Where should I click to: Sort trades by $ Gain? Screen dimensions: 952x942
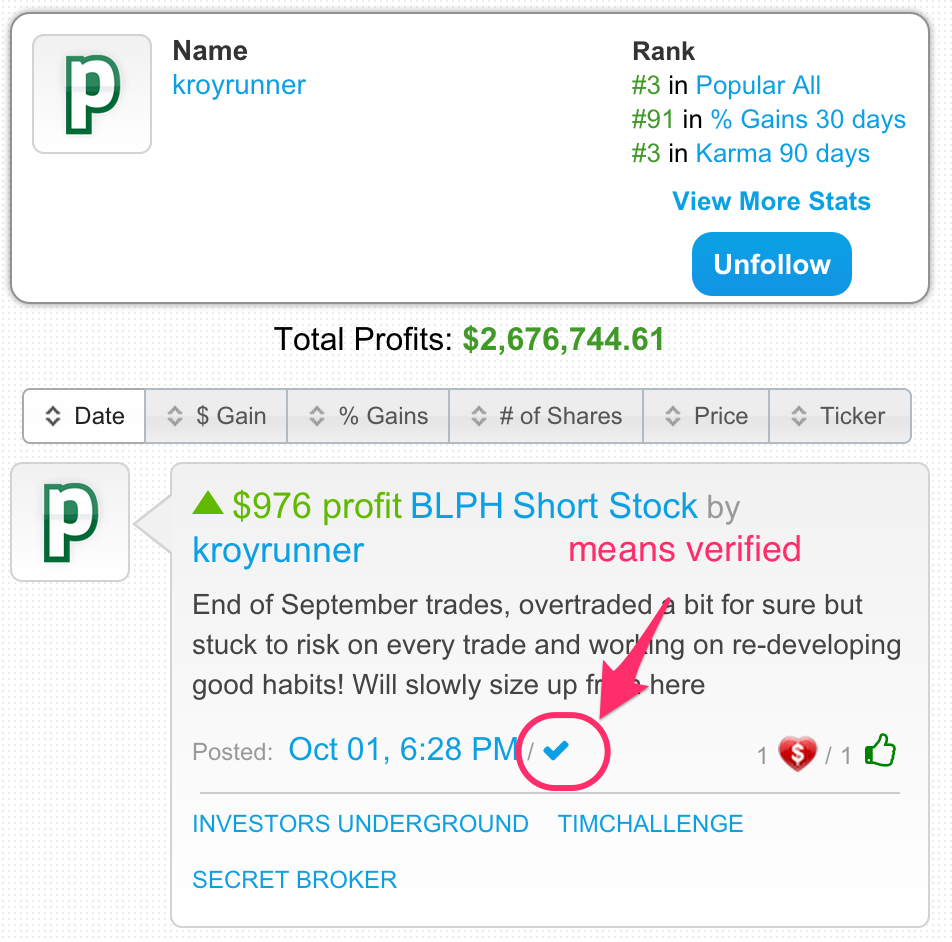(x=217, y=416)
